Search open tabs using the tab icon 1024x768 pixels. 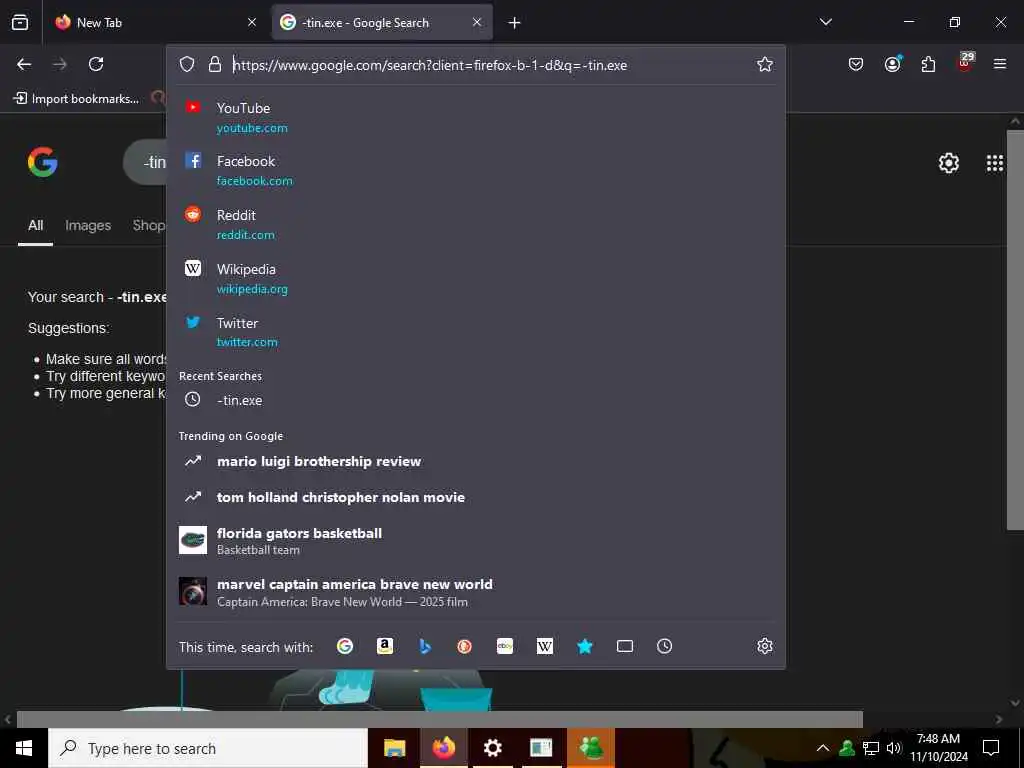625,646
